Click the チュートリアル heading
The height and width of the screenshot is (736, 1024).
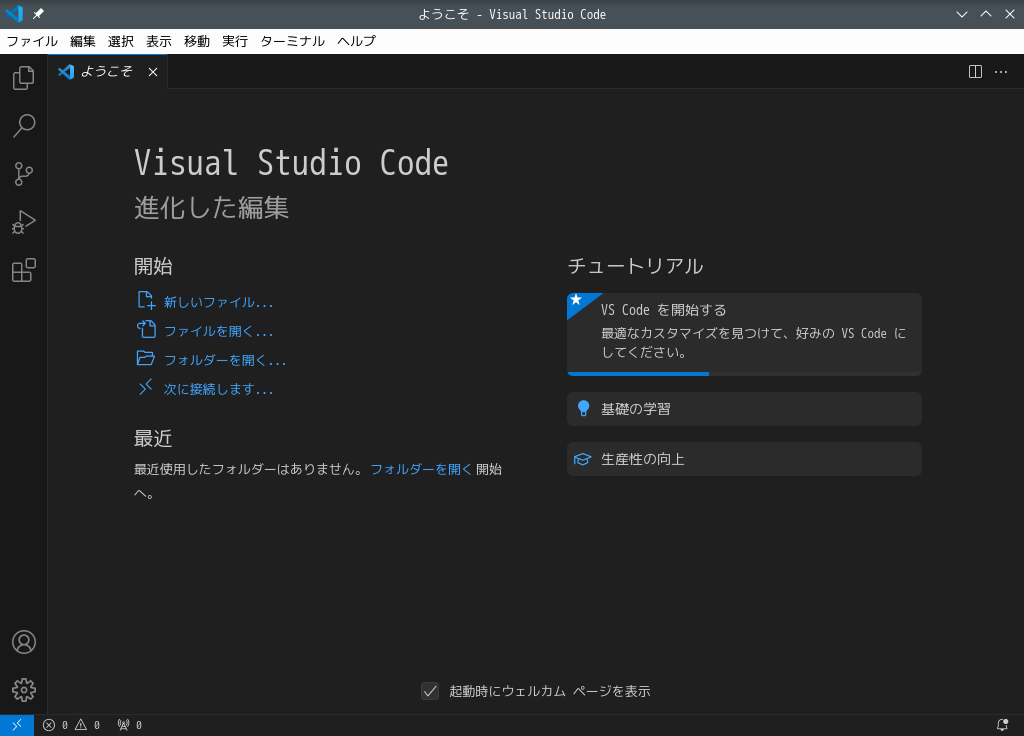[635, 266]
